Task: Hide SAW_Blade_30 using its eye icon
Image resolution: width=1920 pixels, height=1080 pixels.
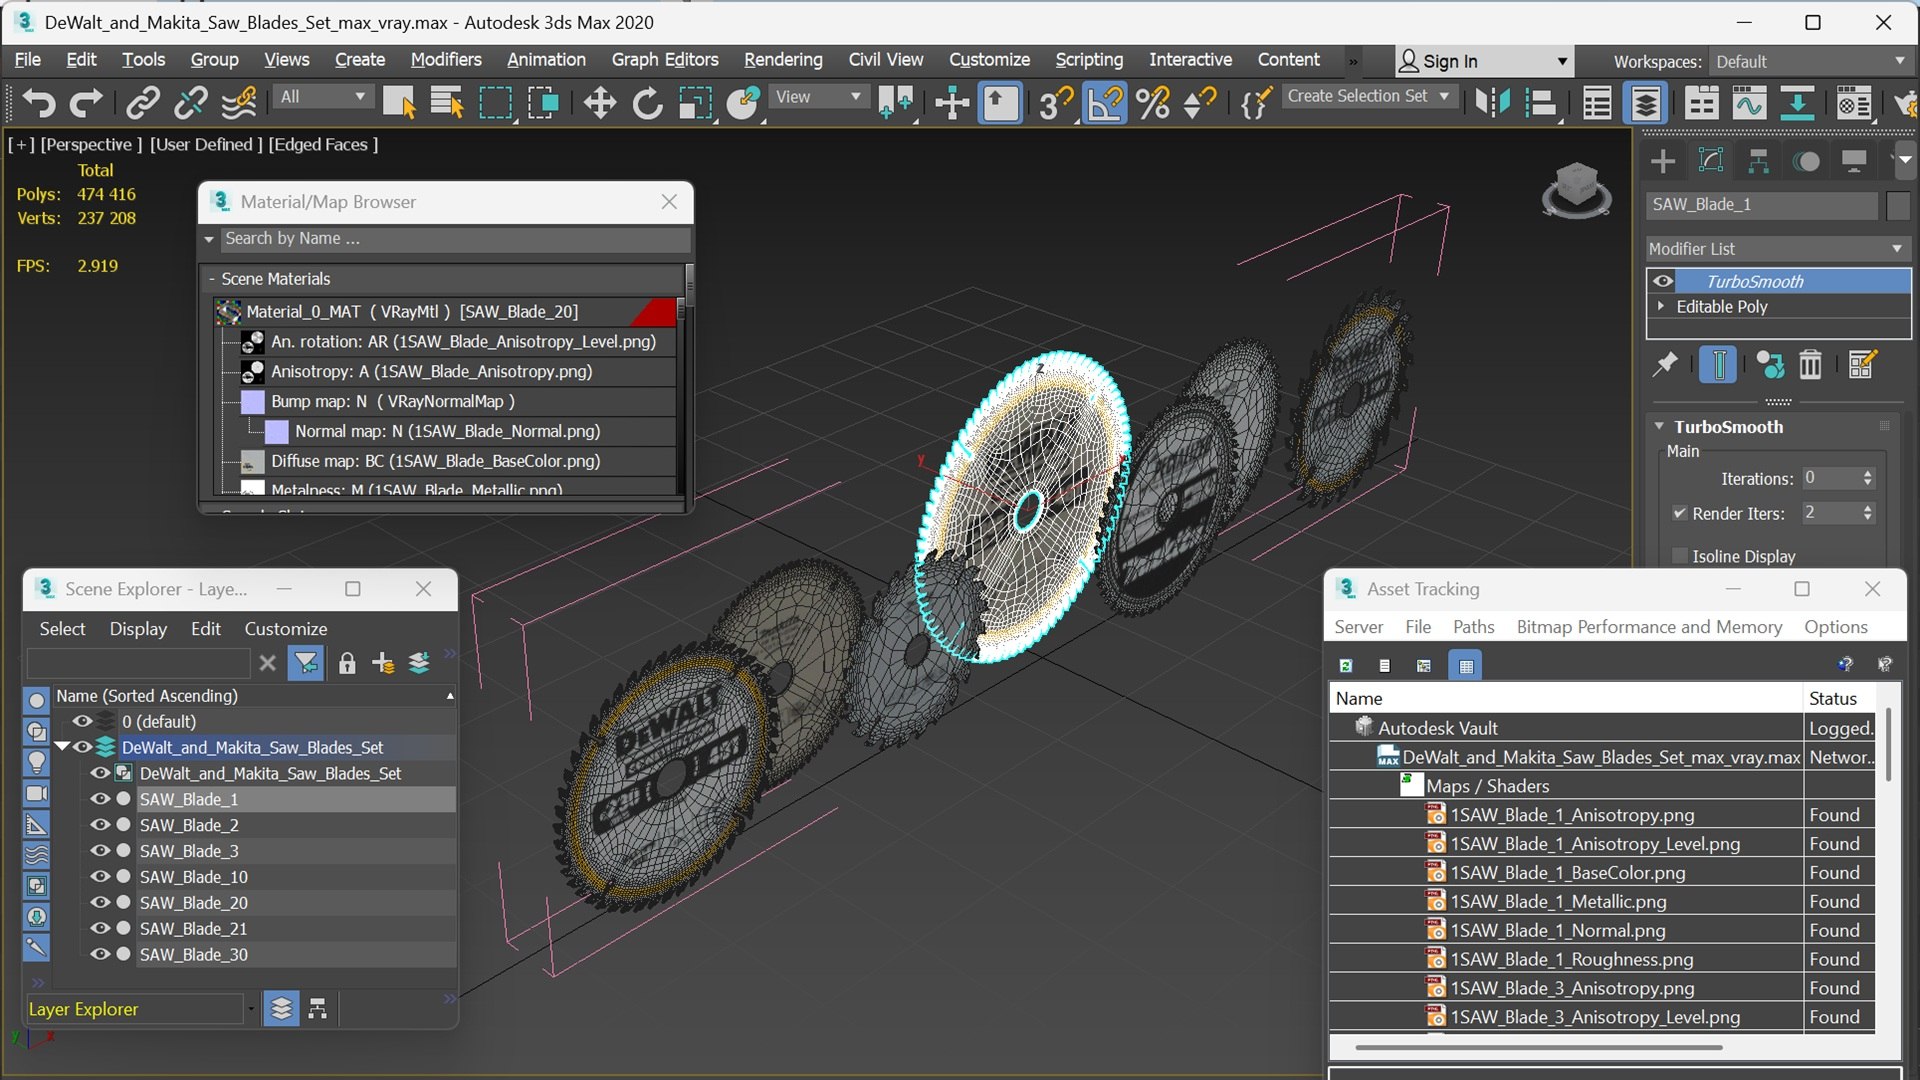Action: (100, 954)
